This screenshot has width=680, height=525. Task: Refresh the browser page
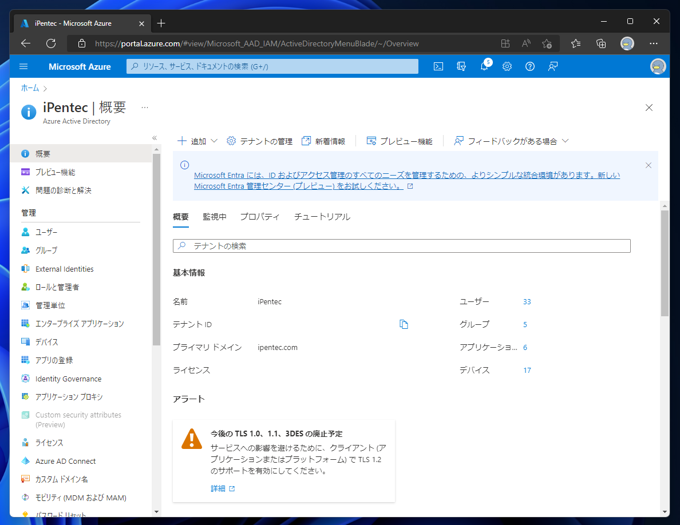[51, 43]
